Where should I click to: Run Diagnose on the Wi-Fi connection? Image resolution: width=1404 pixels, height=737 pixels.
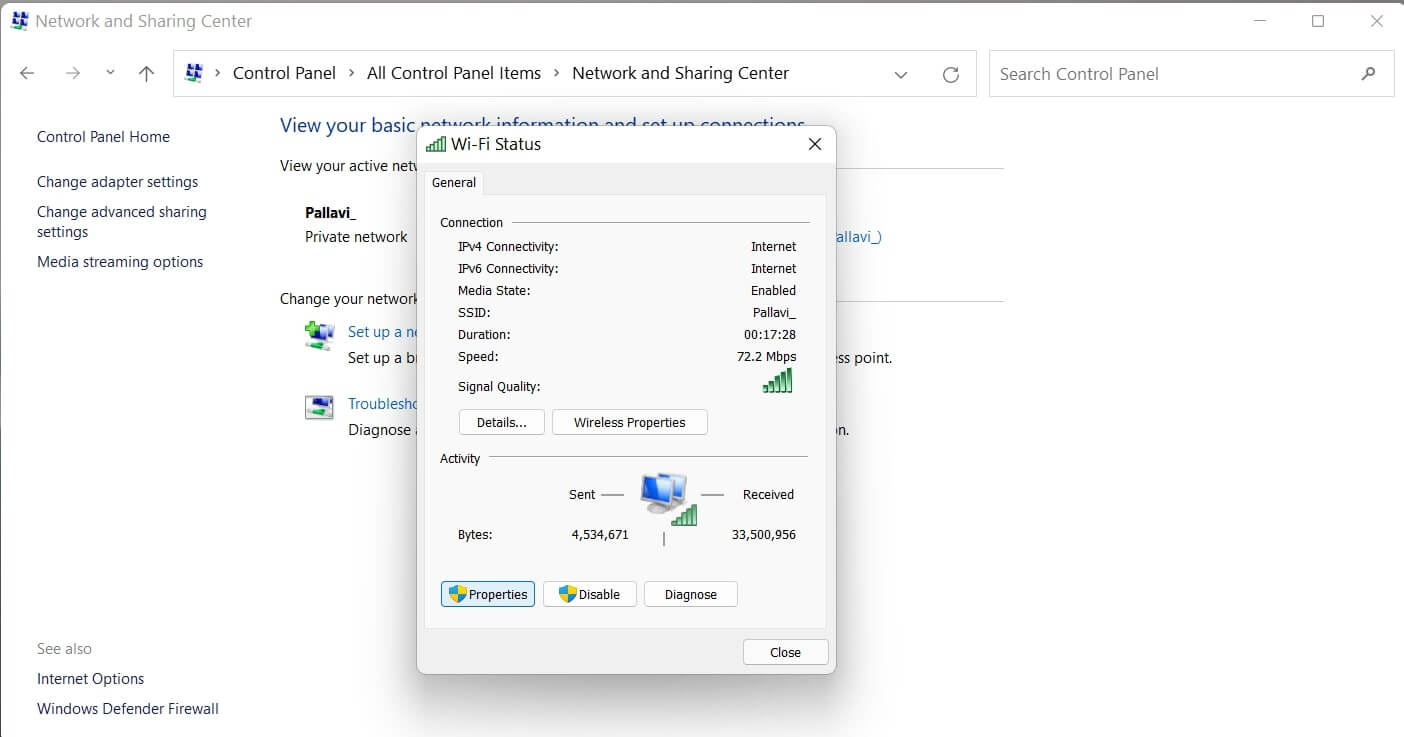690,594
